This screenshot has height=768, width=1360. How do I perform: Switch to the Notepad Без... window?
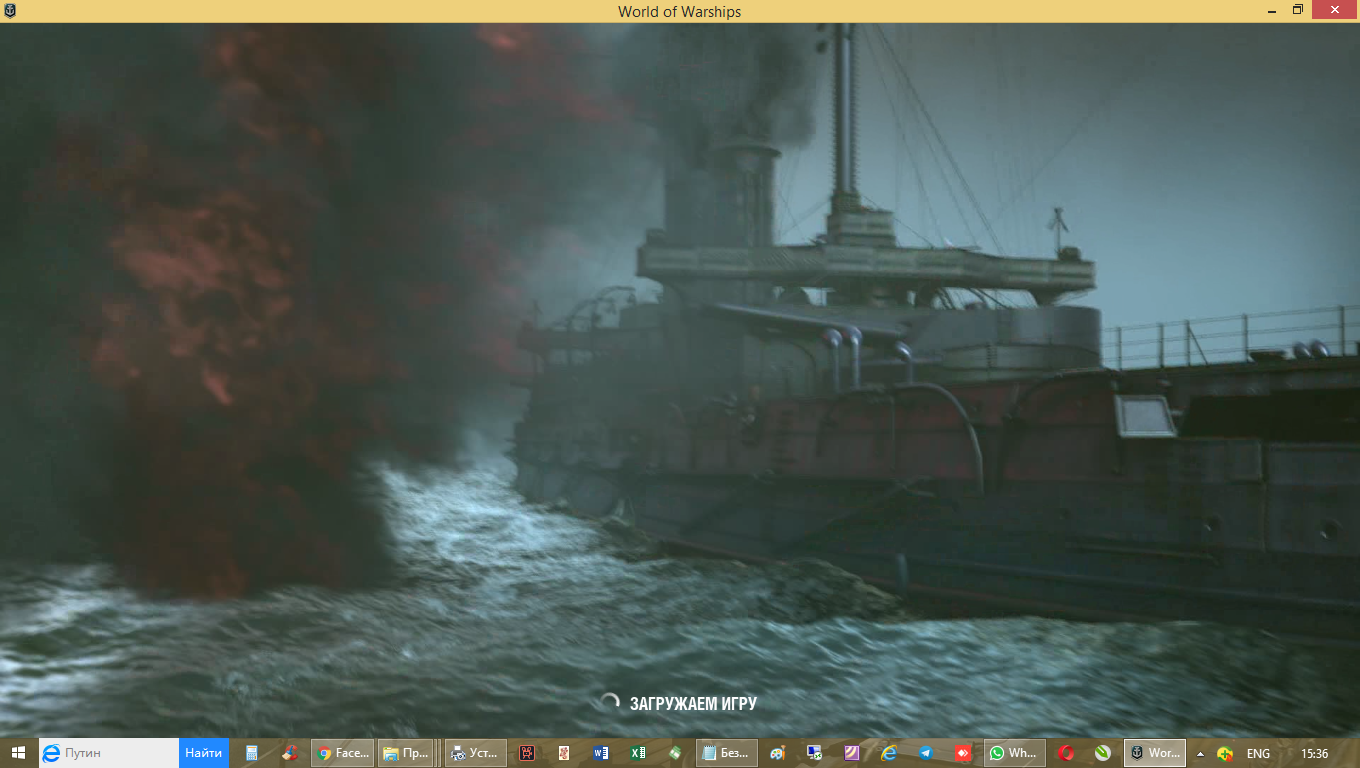727,753
